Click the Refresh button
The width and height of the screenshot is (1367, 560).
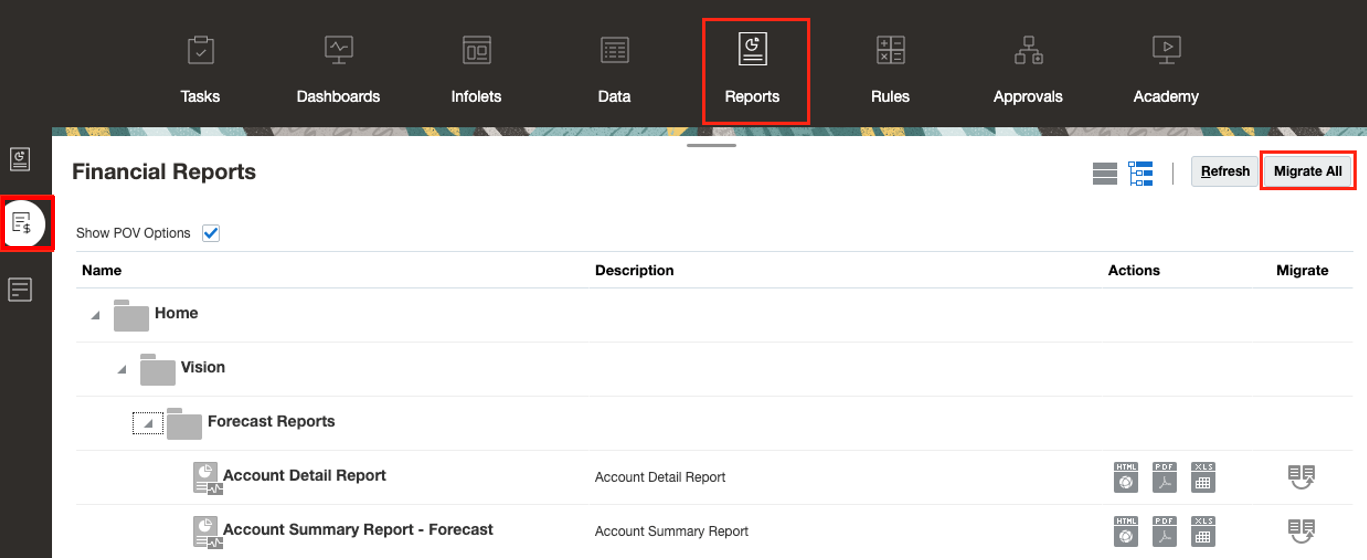pyautogui.click(x=1225, y=172)
